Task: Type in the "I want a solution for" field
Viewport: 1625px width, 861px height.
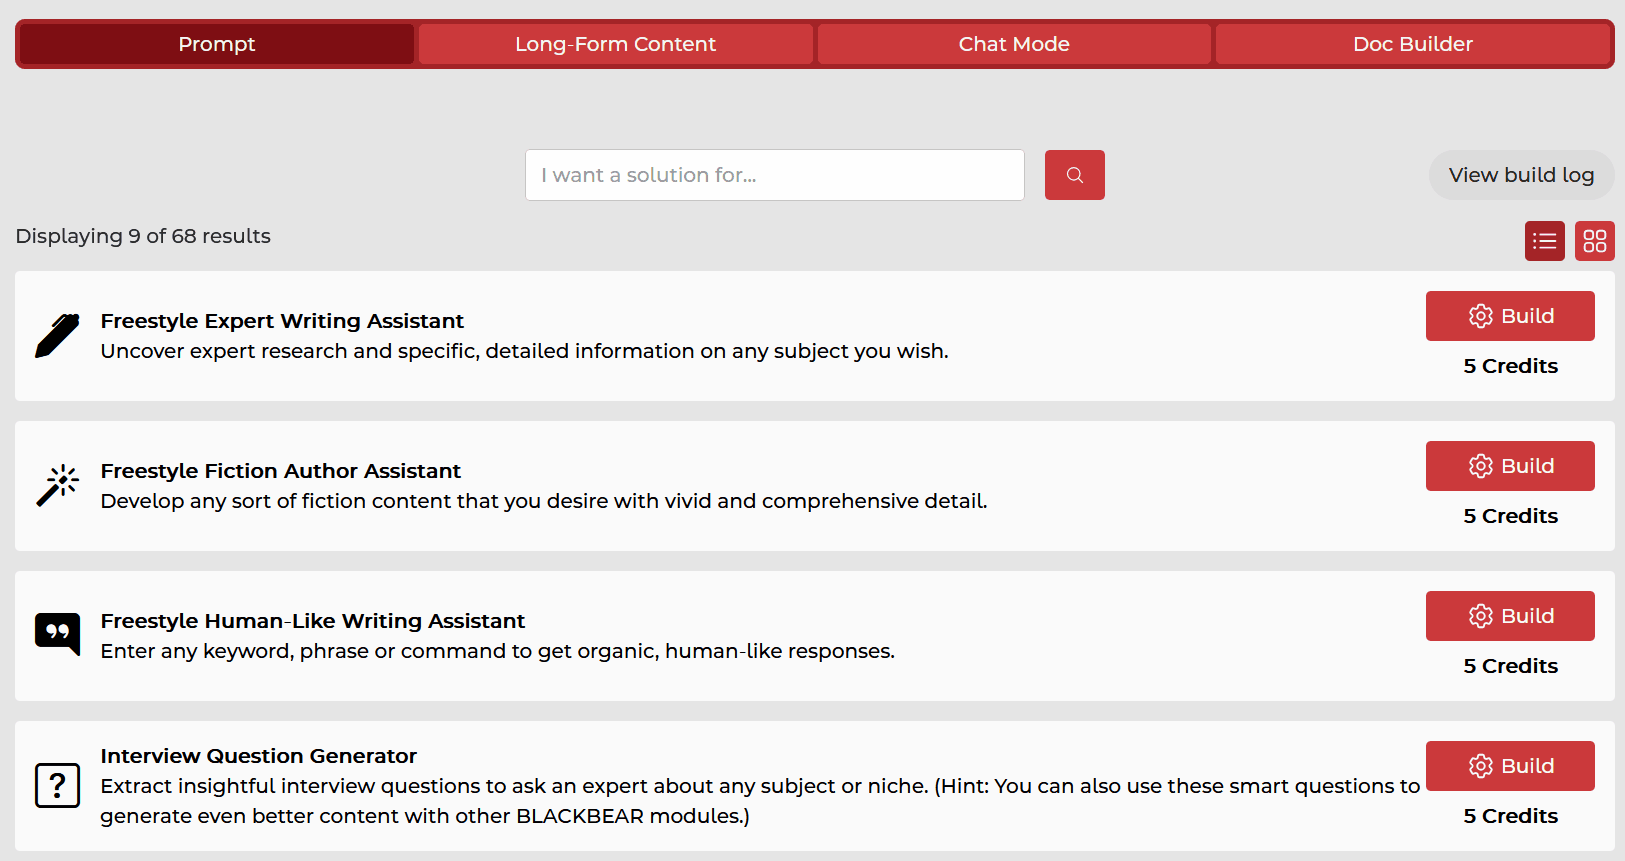Action: (x=774, y=175)
